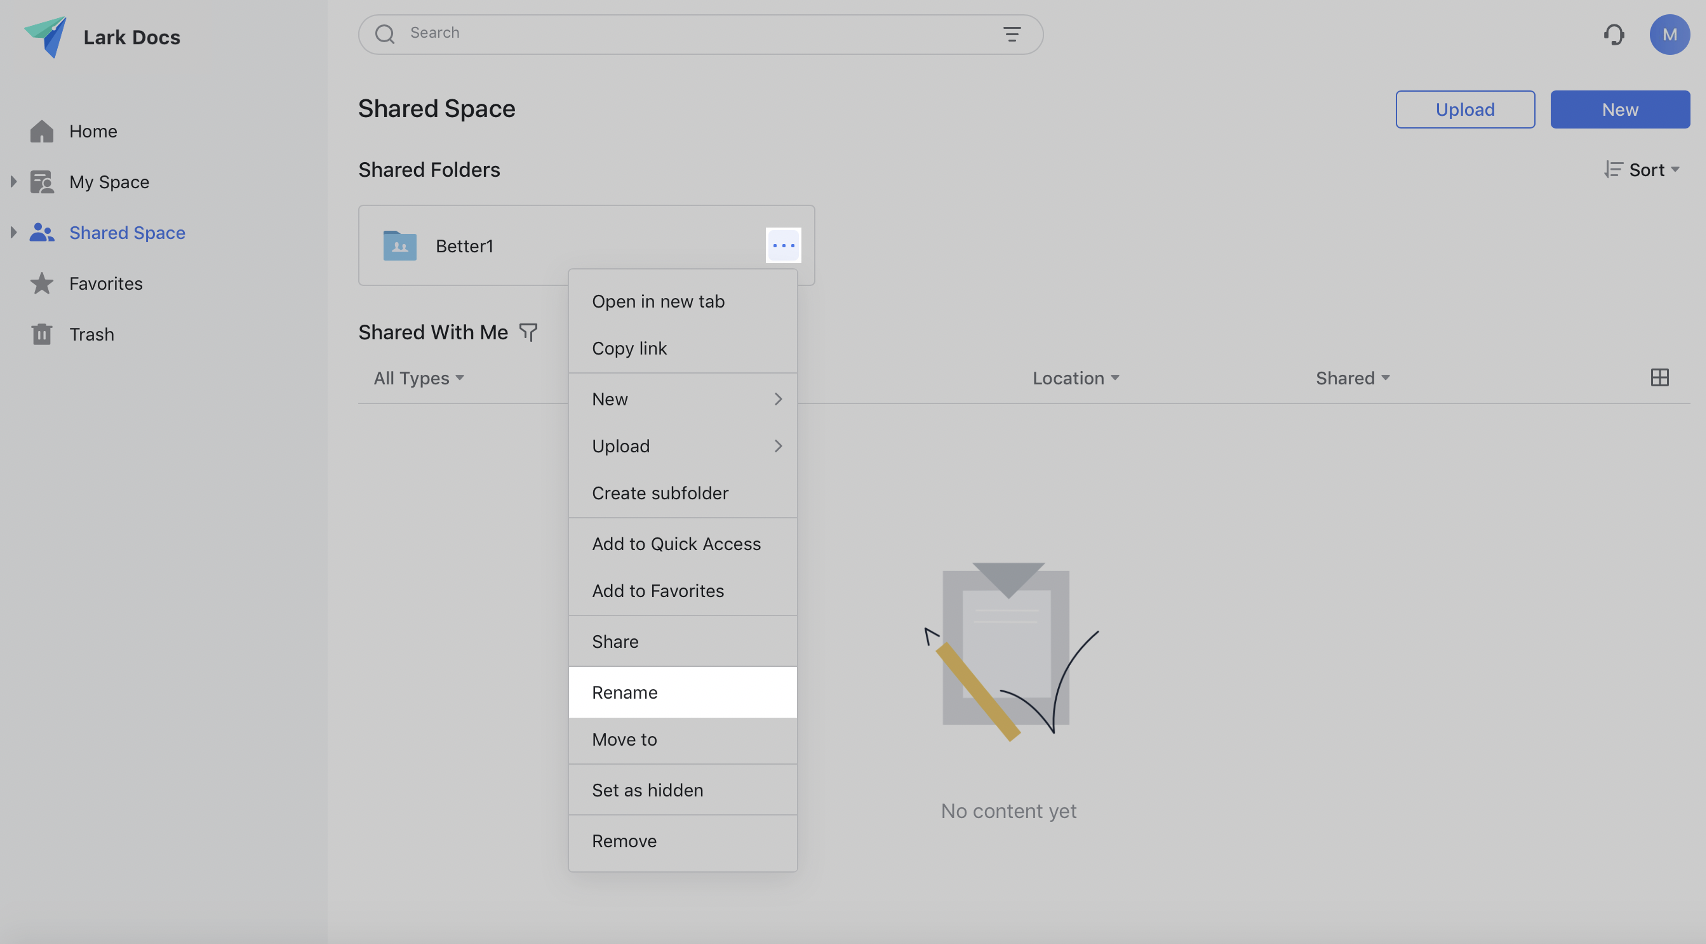
Task: Click the Lark Docs logo icon
Action: pos(45,37)
